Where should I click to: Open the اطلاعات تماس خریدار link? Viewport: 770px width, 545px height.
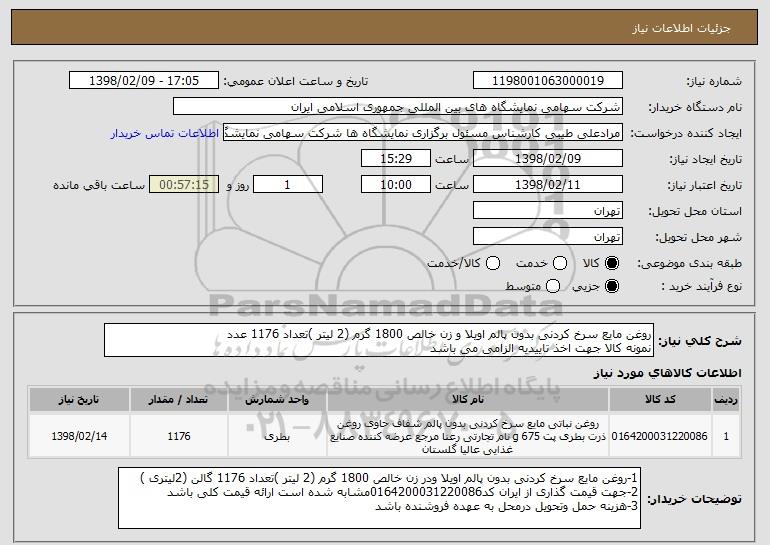[x=165, y=134]
